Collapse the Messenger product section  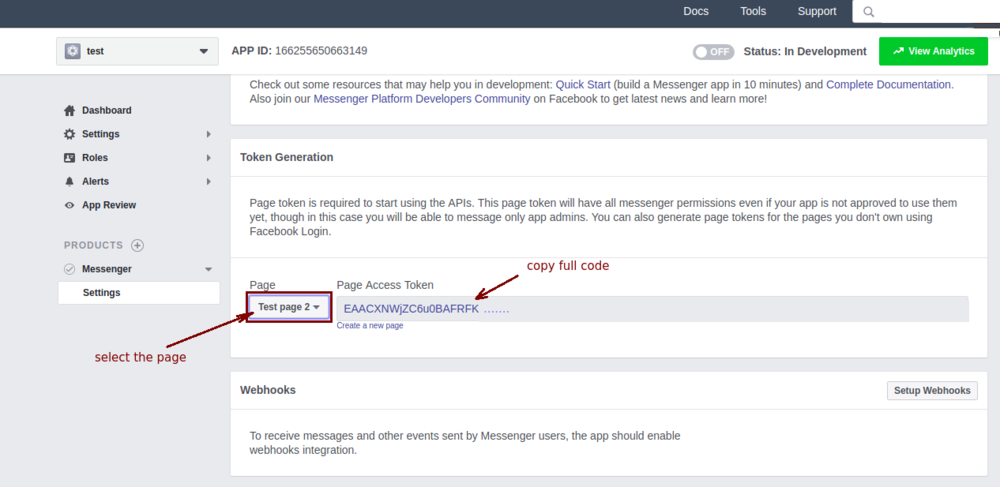(x=208, y=269)
